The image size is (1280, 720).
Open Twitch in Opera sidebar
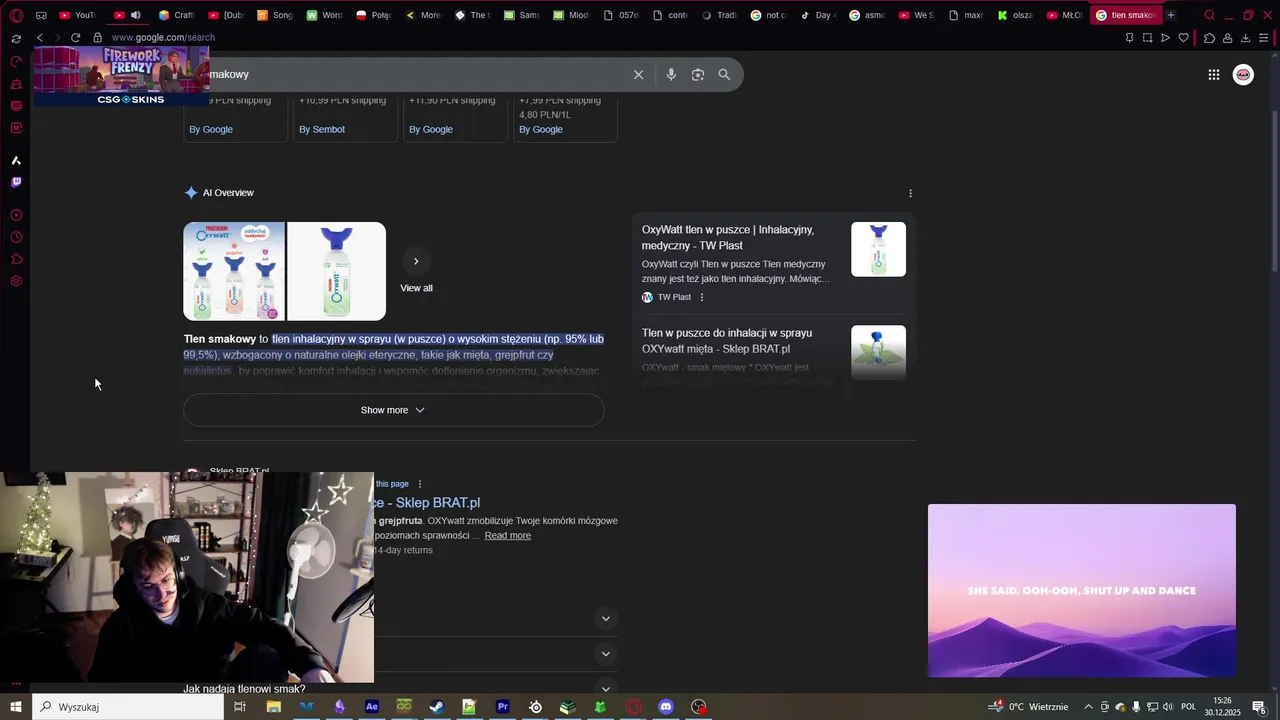[x=16, y=182]
